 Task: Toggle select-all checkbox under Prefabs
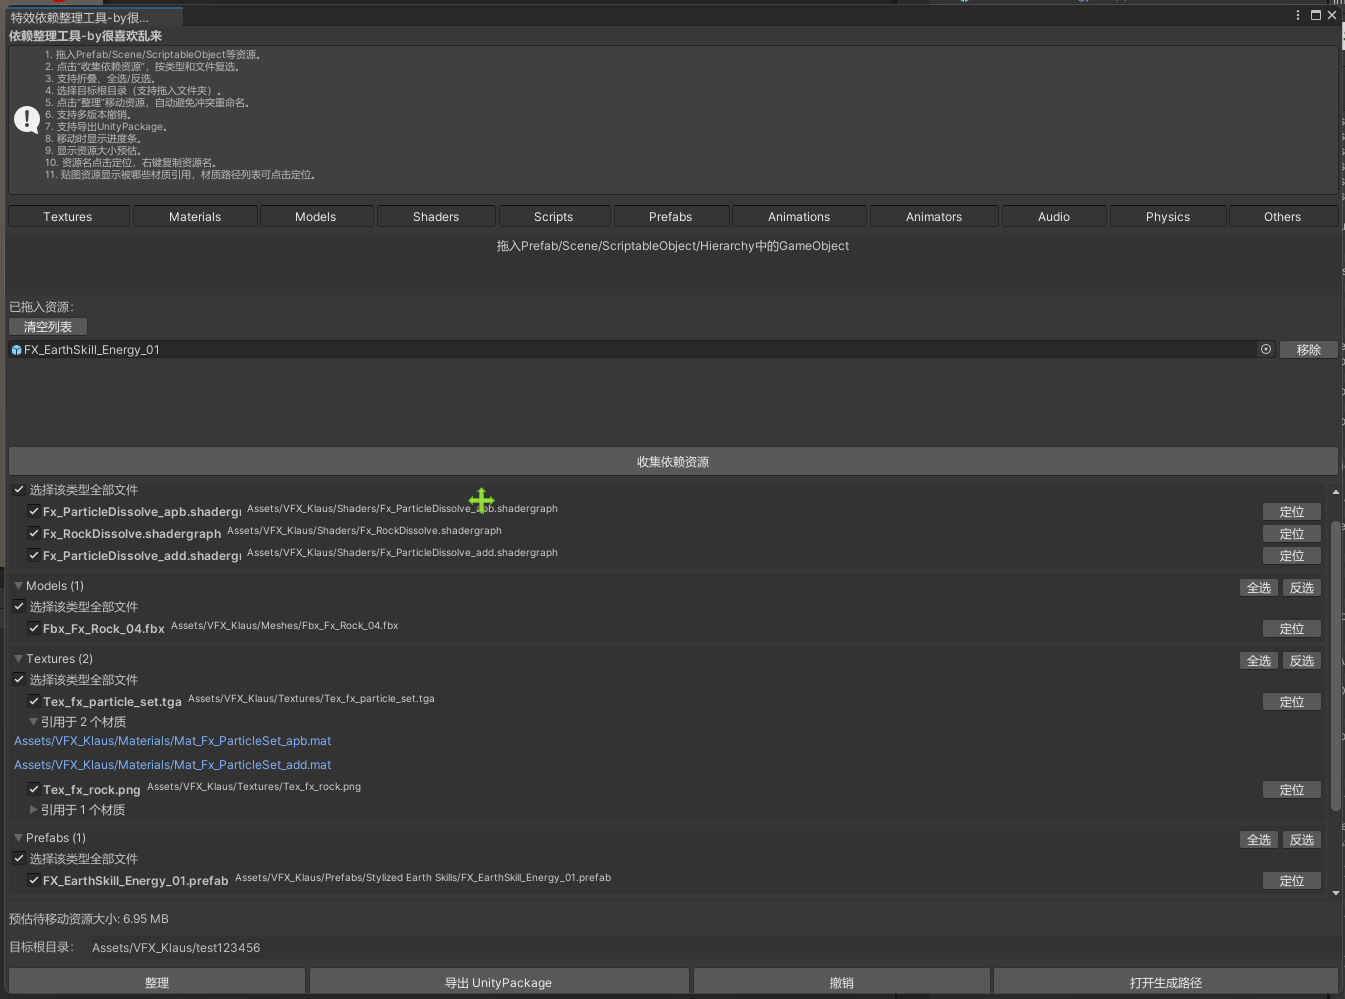[19, 858]
